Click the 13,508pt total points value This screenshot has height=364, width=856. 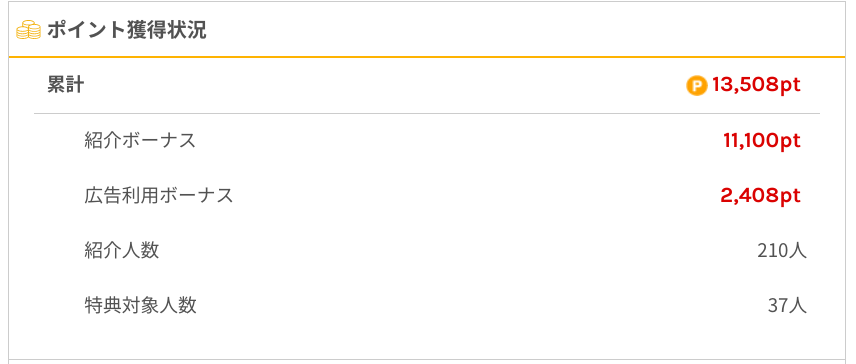(756, 86)
